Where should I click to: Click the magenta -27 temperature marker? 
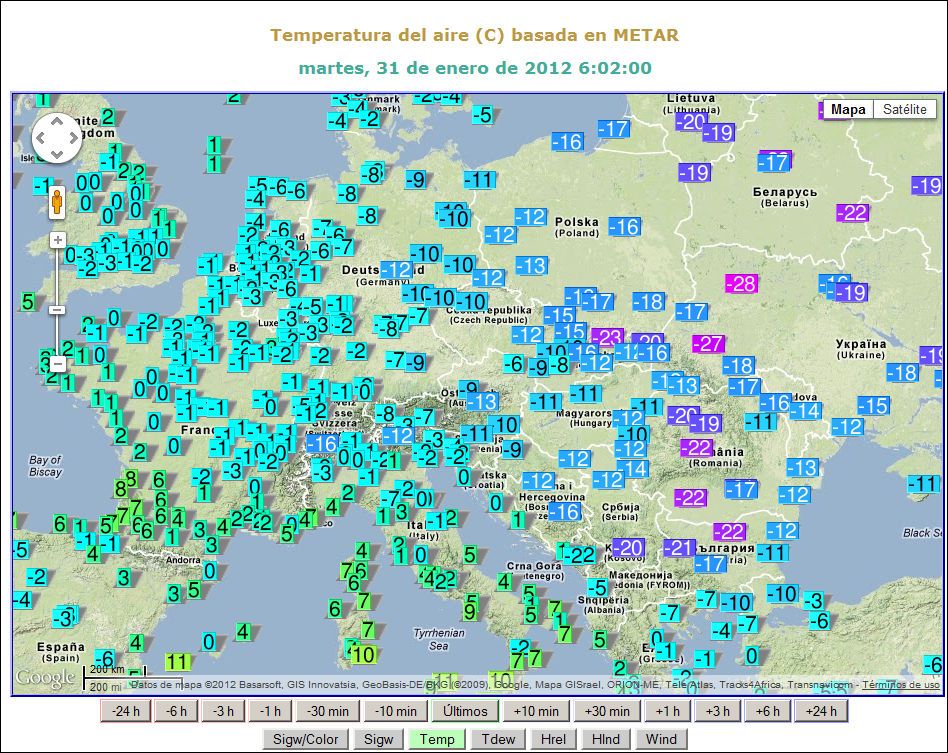pyautogui.click(x=708, y=344)
